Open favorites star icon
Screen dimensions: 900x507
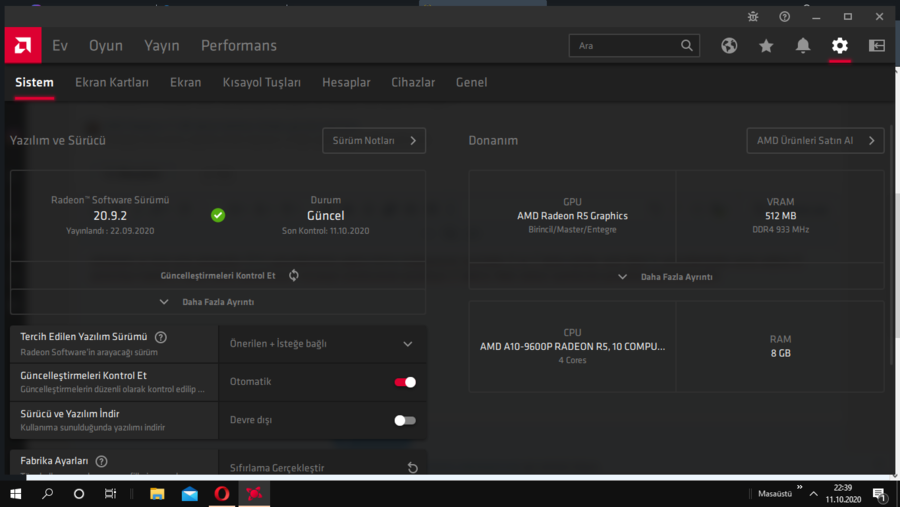(x=766, y=45)
